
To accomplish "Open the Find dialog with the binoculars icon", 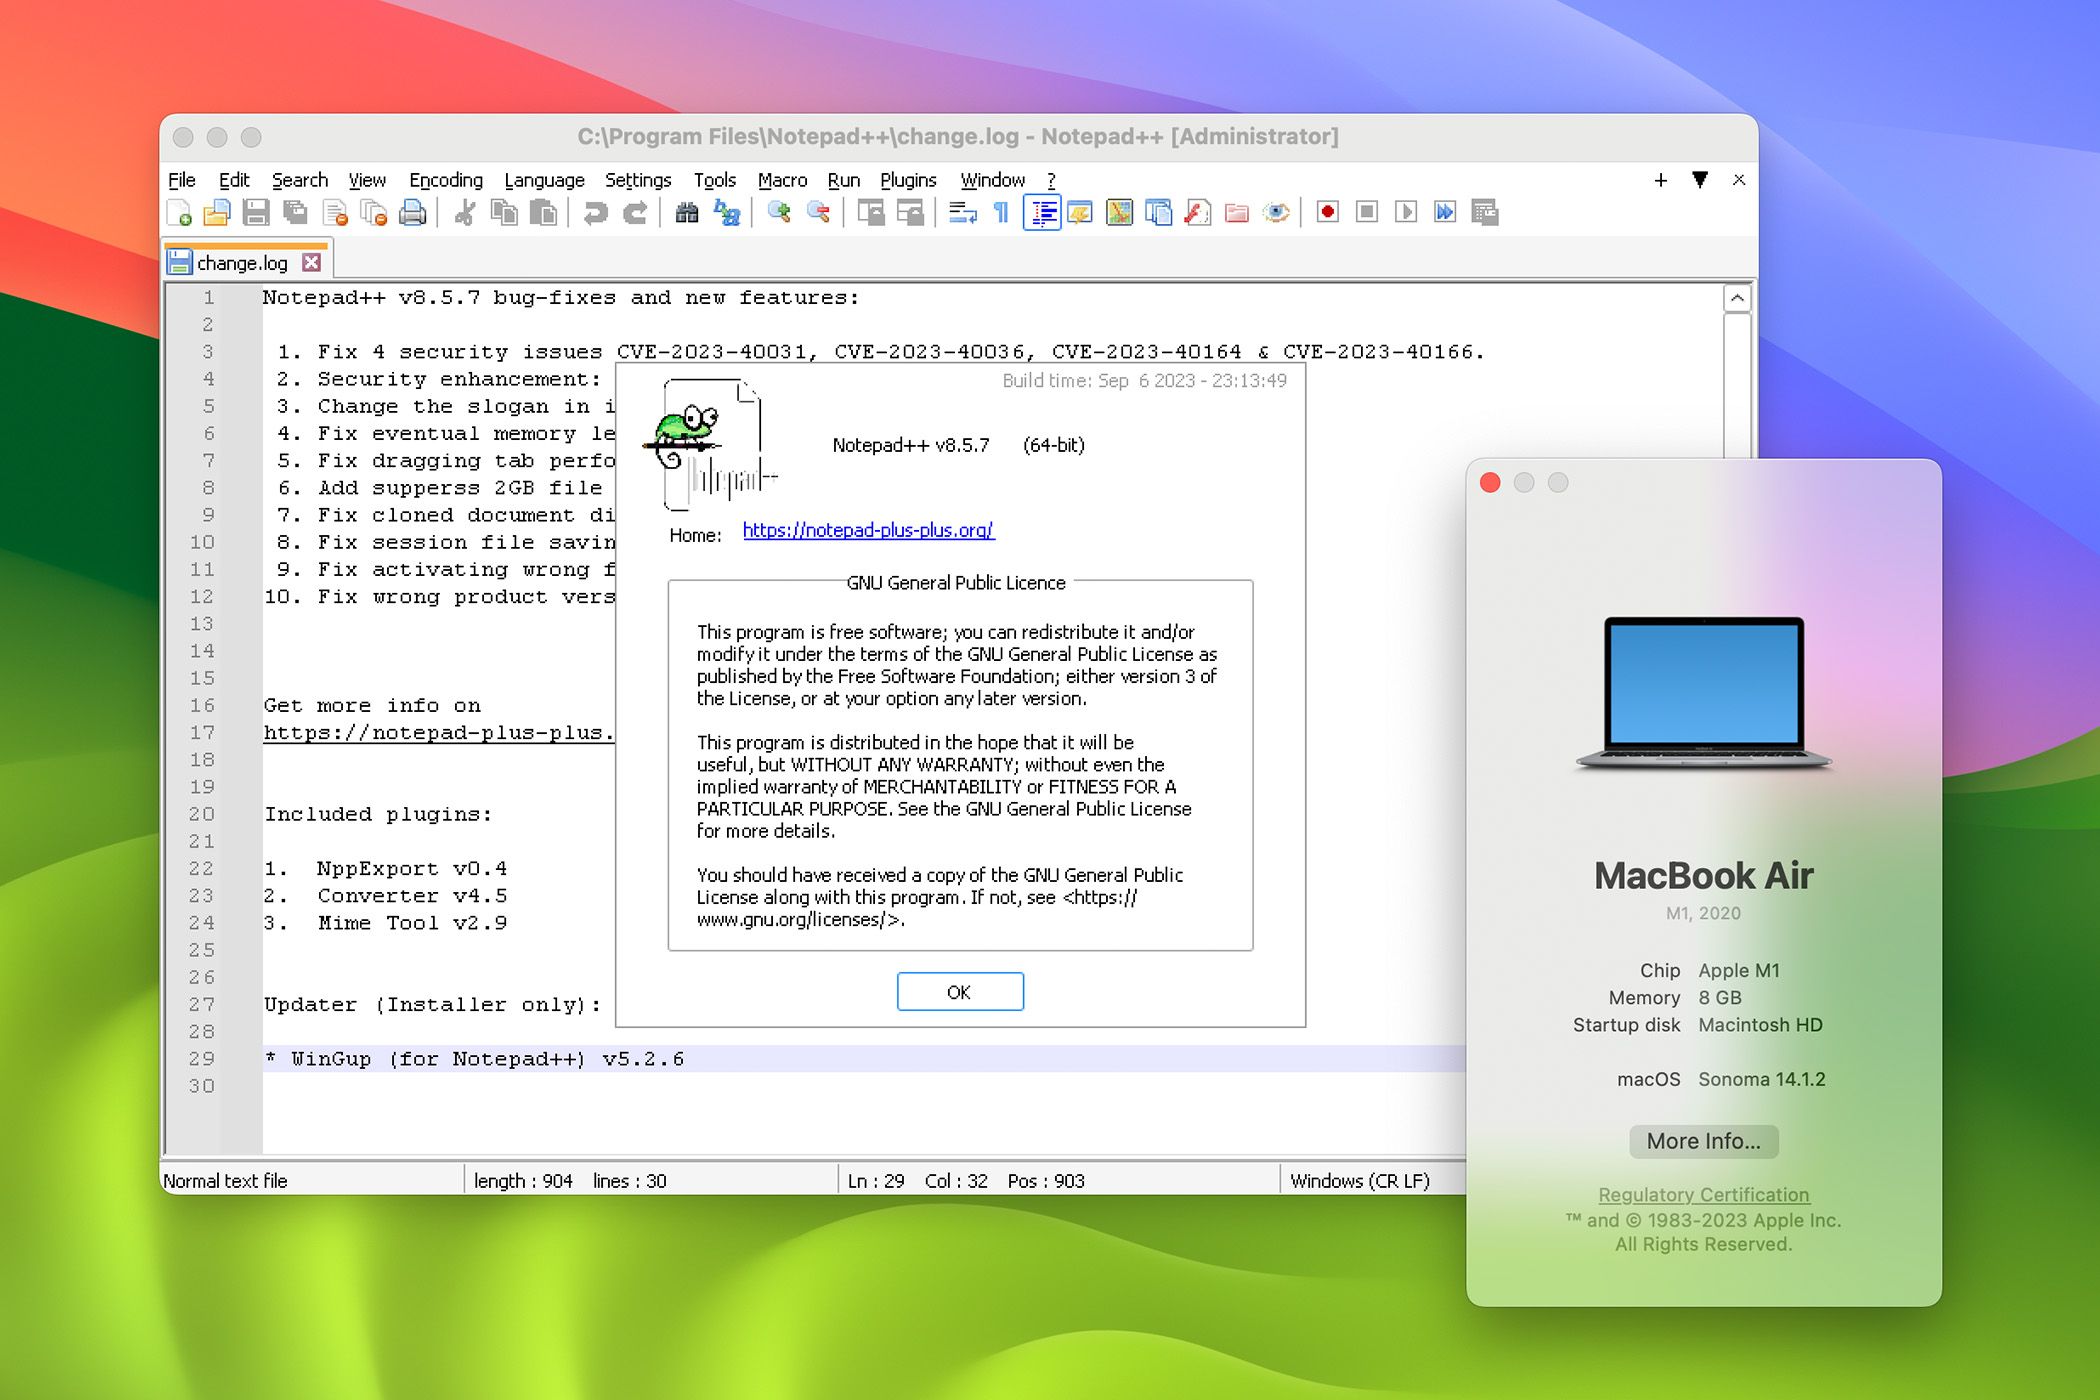I will (688, 212).
